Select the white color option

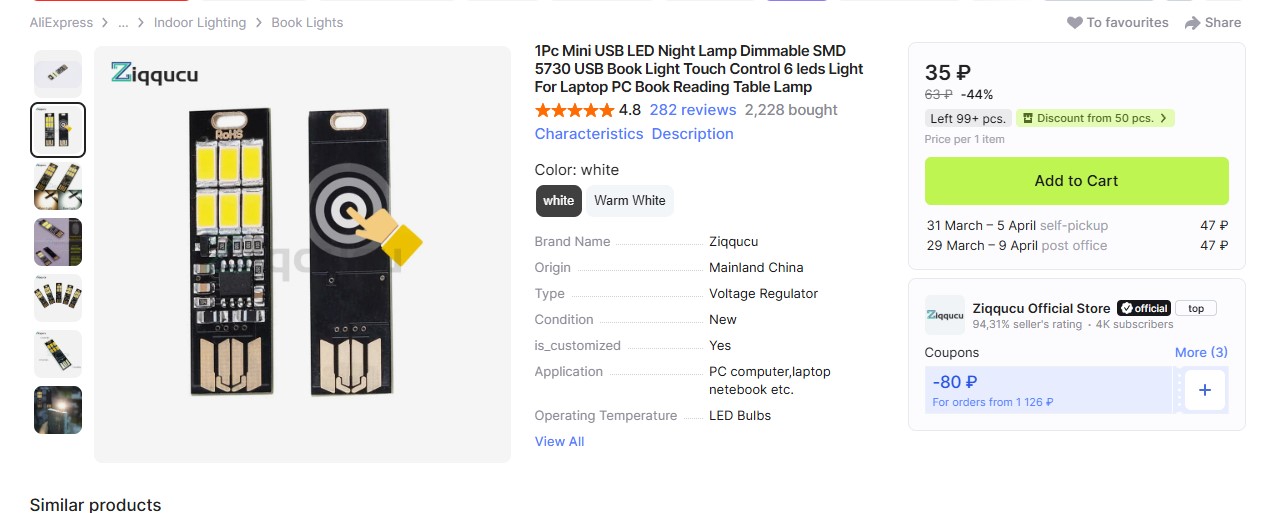coord(558,200)
